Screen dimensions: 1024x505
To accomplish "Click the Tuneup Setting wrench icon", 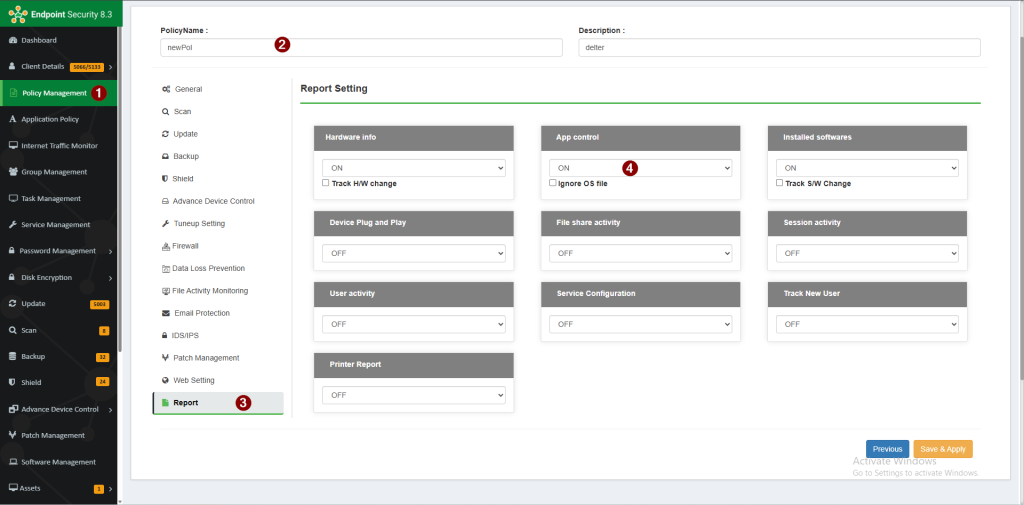I will pos(165,224).
